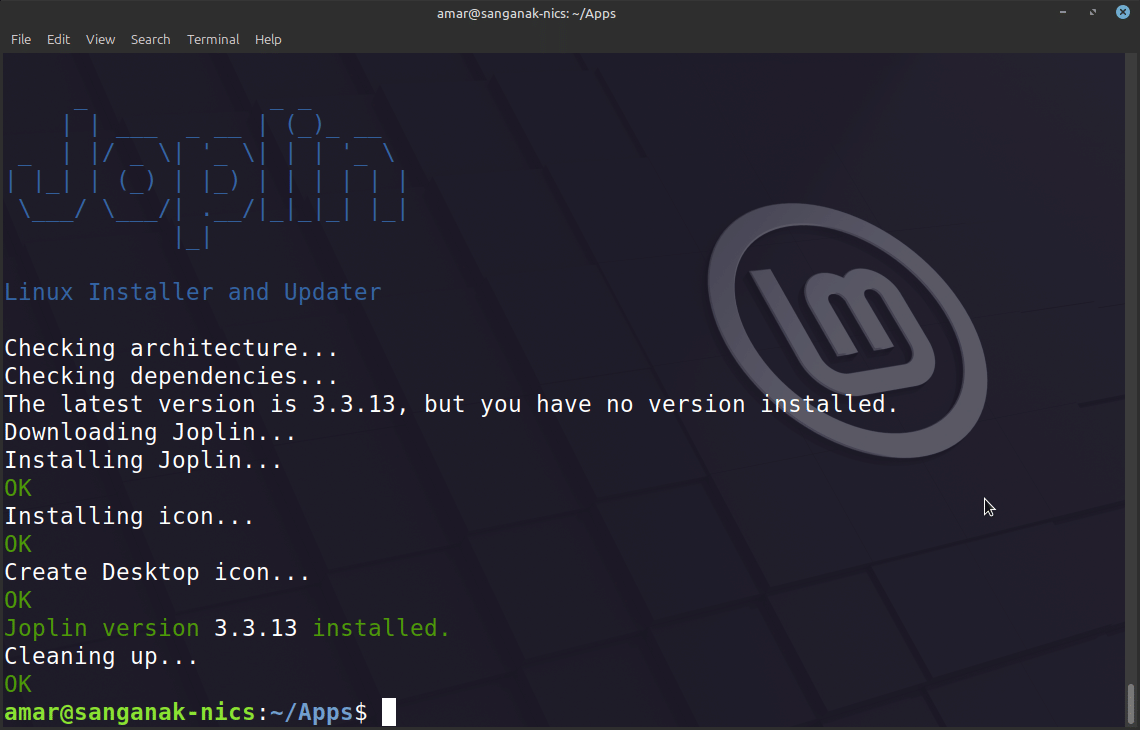Open the View menu
The width and height of the screenshot is (1140, 730).
100,39
